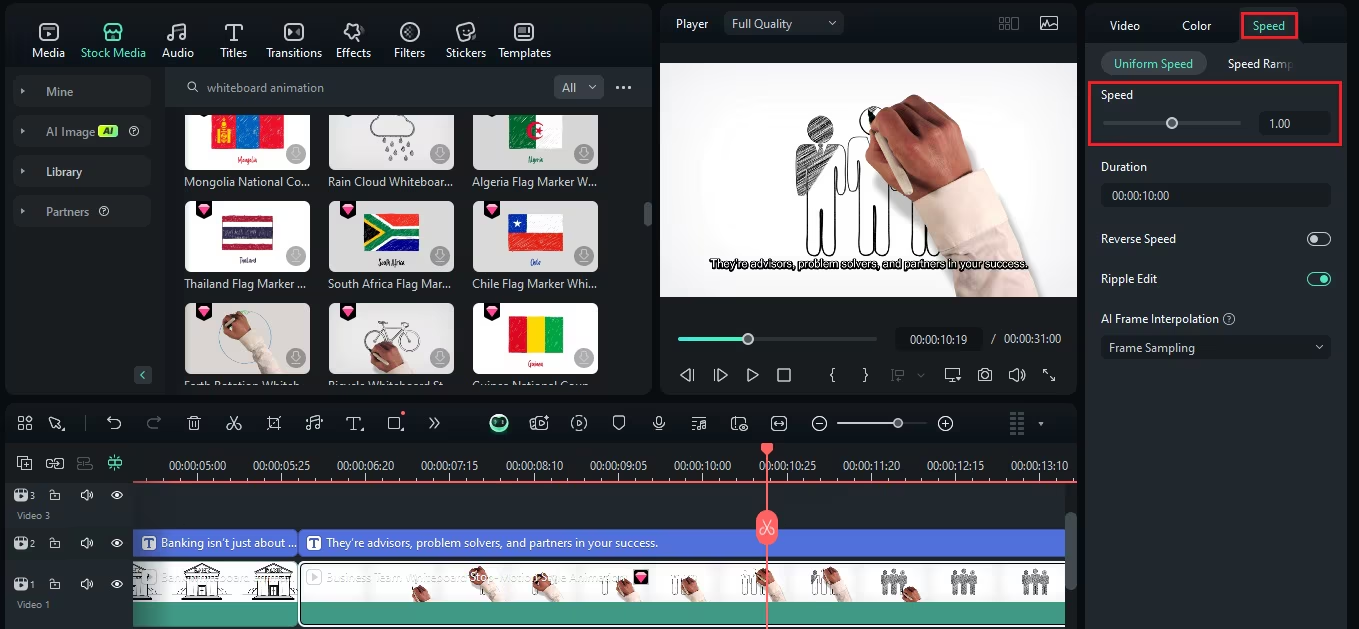This screenshot has width=1359, height=629.
Task: Open the Player quality dropdown
Action: [x=783, y=22]
